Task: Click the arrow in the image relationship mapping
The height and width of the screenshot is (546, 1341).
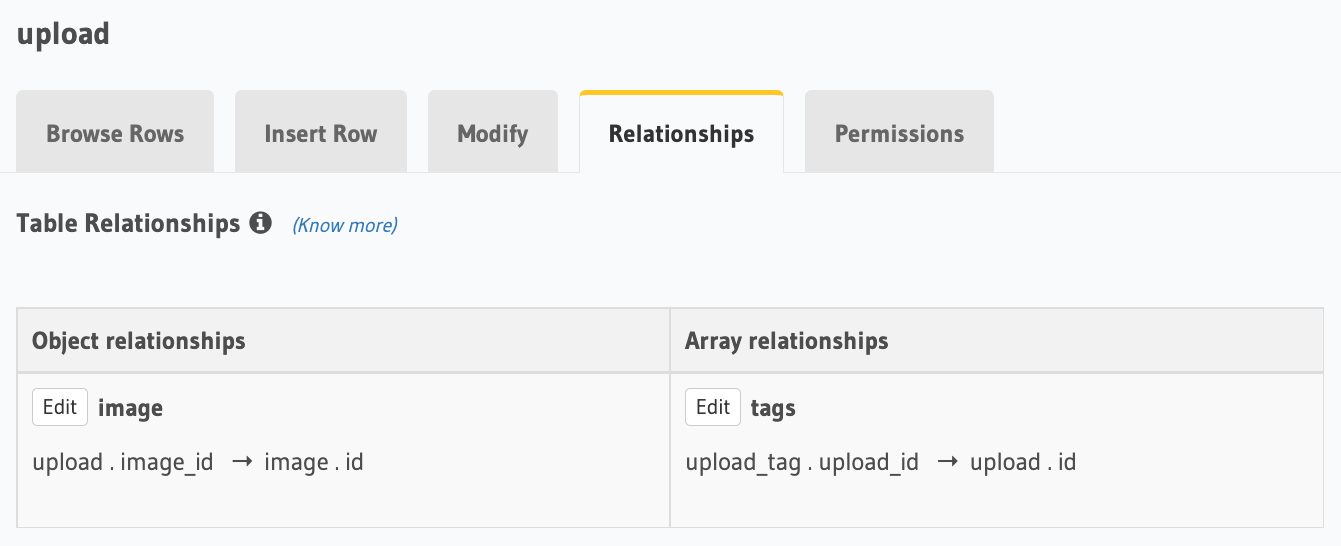Action: (241, 462)
